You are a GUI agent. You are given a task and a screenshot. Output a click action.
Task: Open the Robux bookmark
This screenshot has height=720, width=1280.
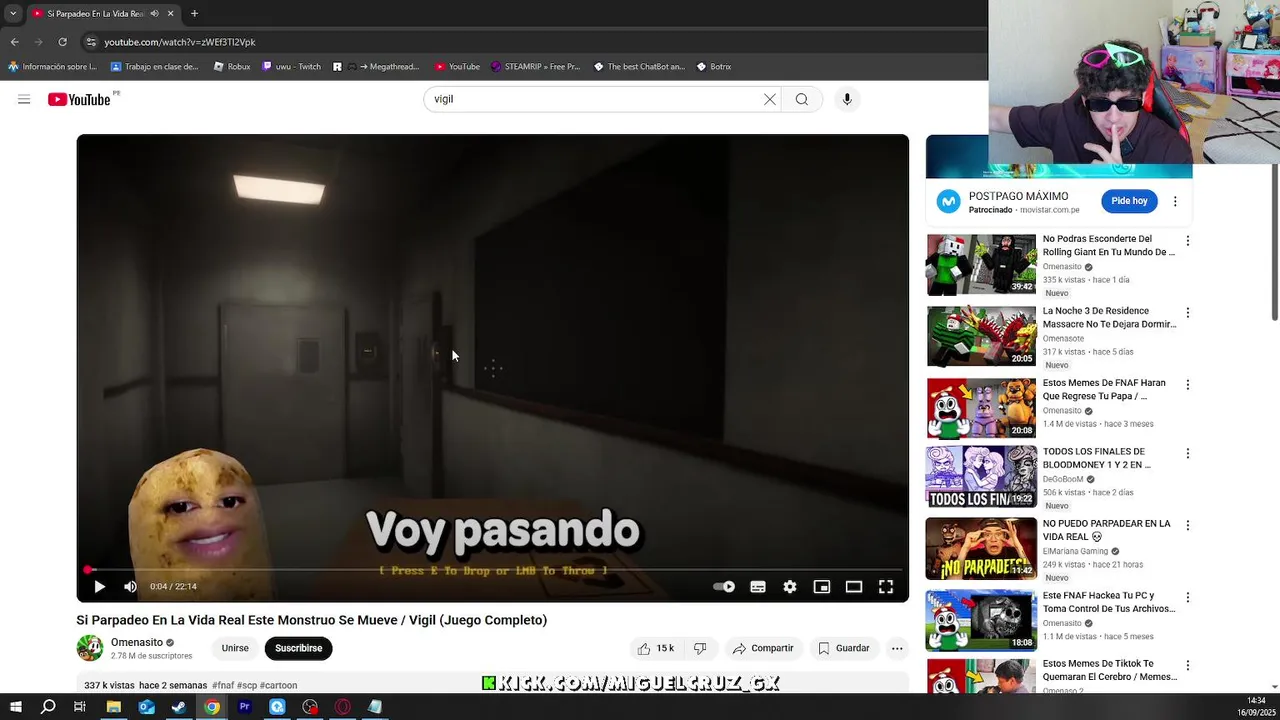tap(232, 67)
